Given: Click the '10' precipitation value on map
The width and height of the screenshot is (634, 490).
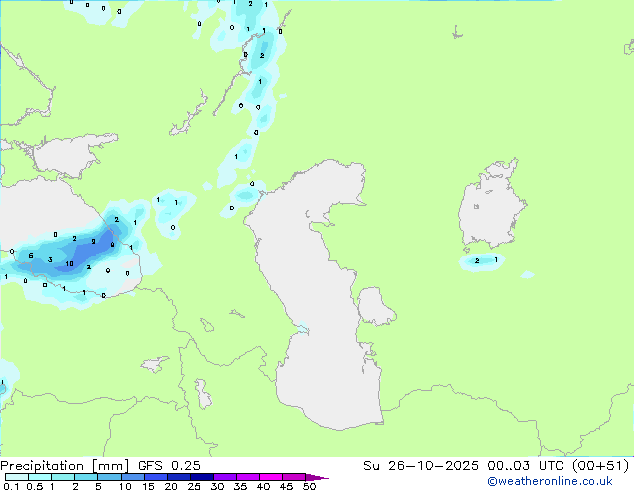Looking at the screenshot, I should click(70, 264).
